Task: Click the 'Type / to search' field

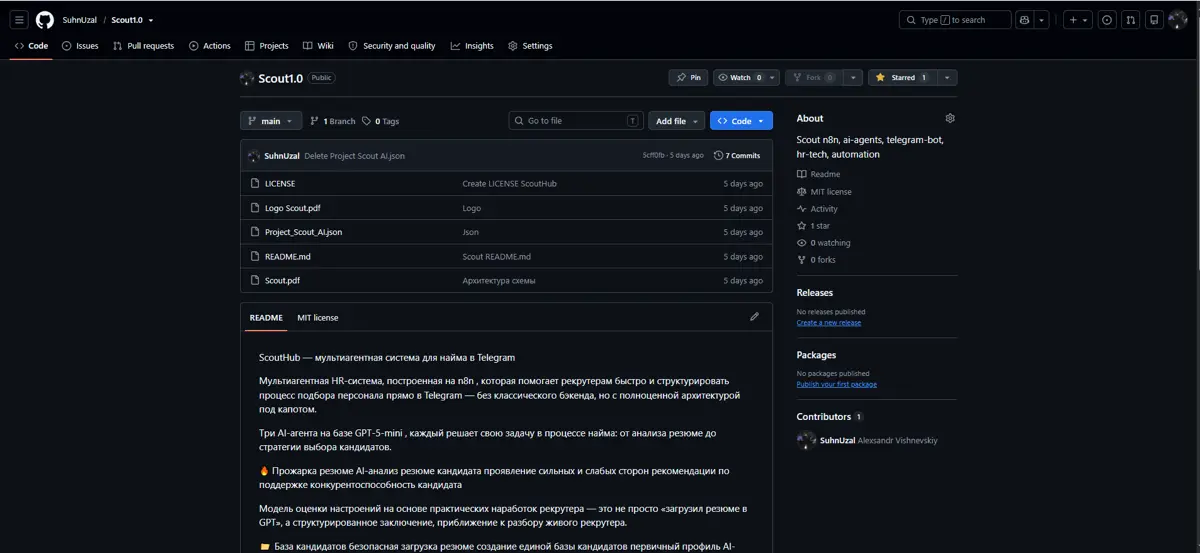Action: coord(955,20)
